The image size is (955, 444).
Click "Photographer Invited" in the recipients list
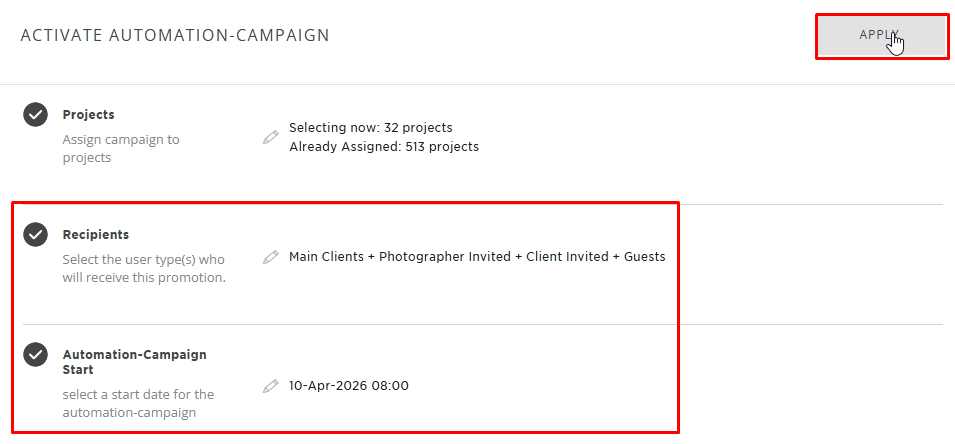(x=444, y=257)
